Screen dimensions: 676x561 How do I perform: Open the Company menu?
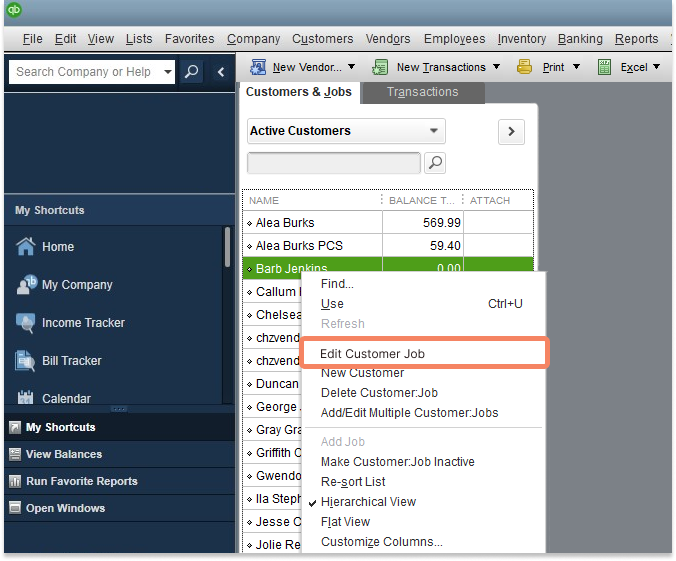click(254, 39)
